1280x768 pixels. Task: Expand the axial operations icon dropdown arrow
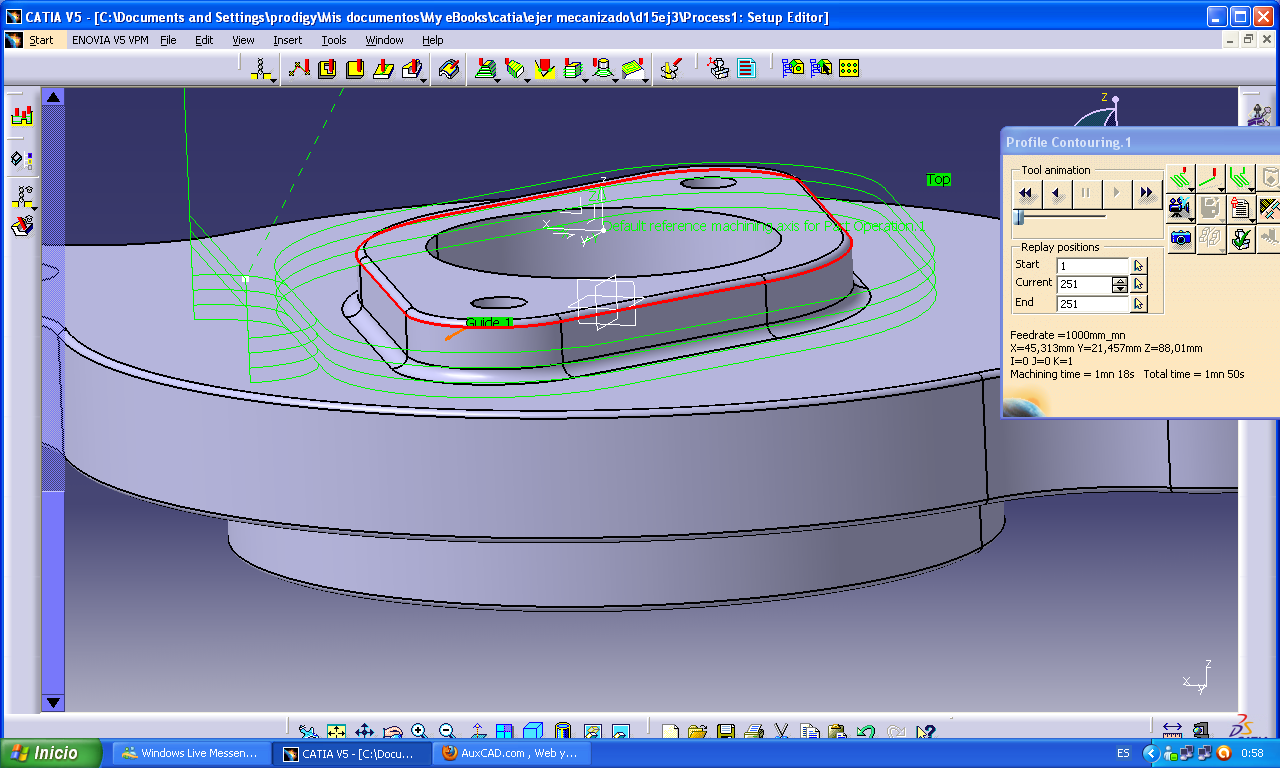273,81
